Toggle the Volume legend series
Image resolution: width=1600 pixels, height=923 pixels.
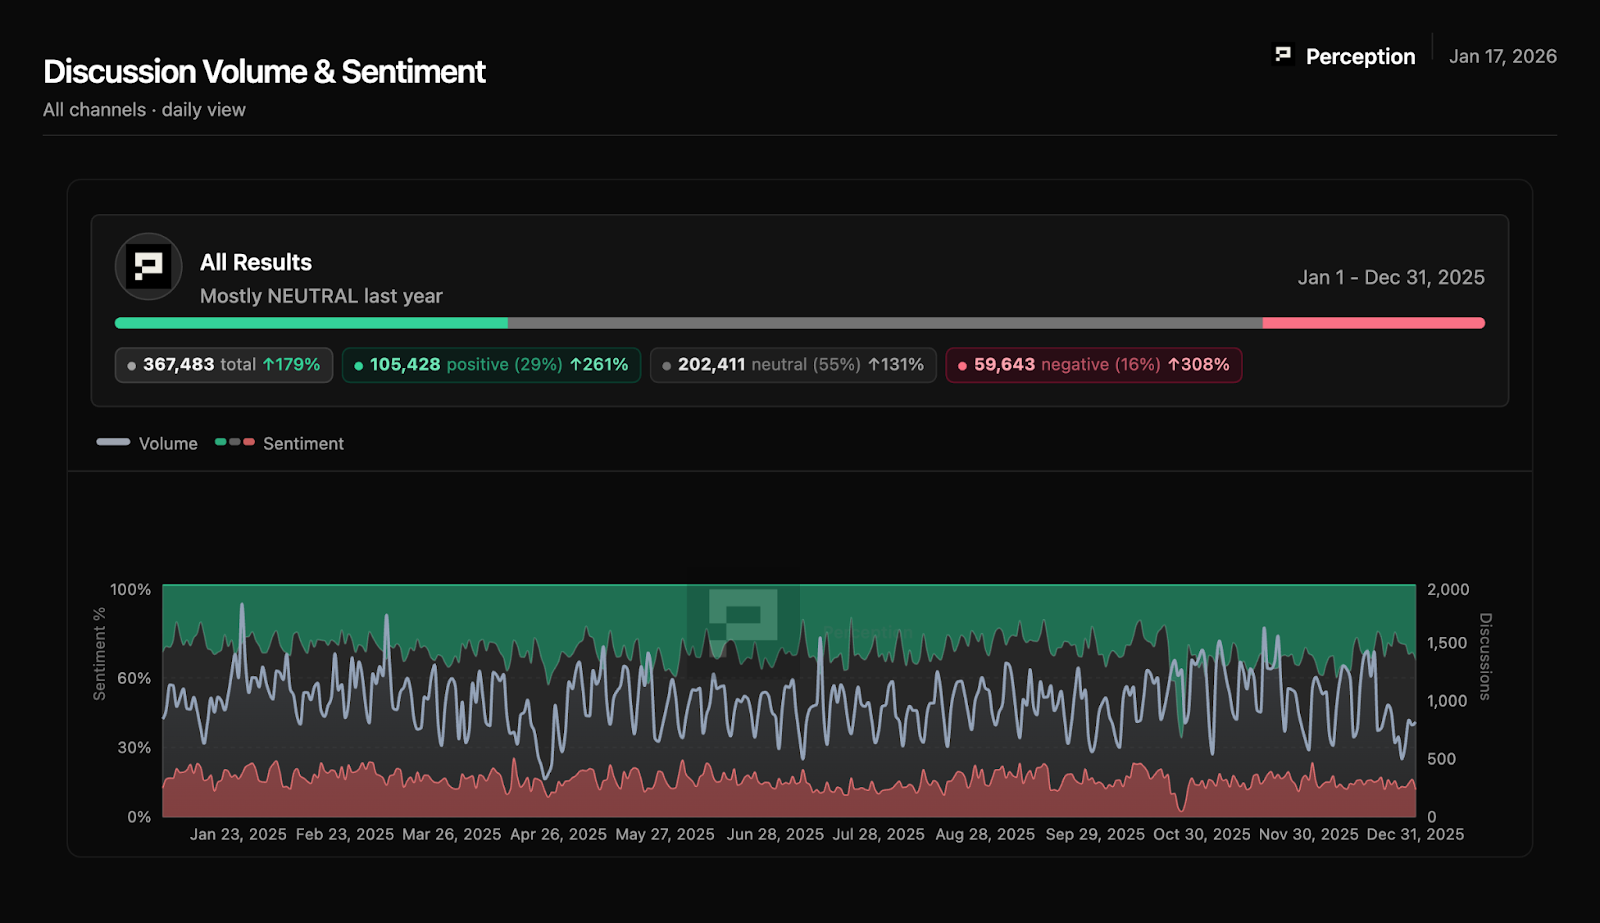click(x=147, y=443)
